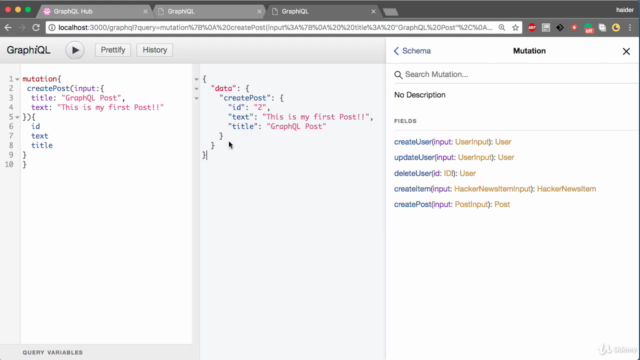Open the Adblock Plus extension
The height and width of the screenshot is (360, 640).
point(532,28)
